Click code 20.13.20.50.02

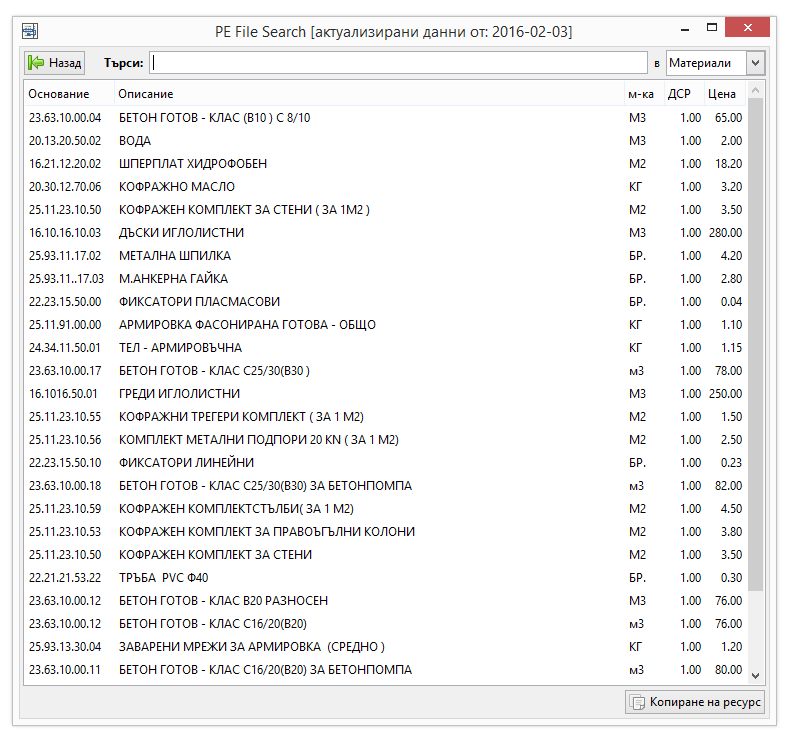point(65,141)
